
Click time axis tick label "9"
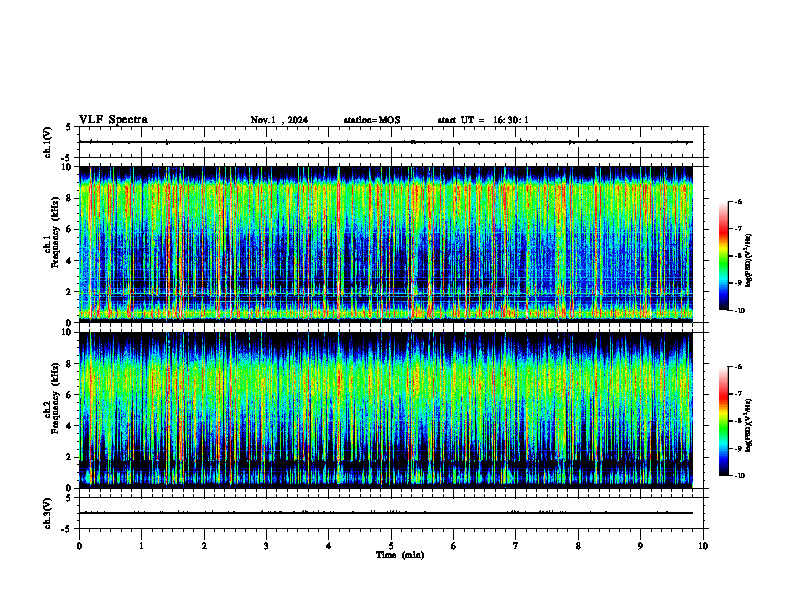click(640, 546)
